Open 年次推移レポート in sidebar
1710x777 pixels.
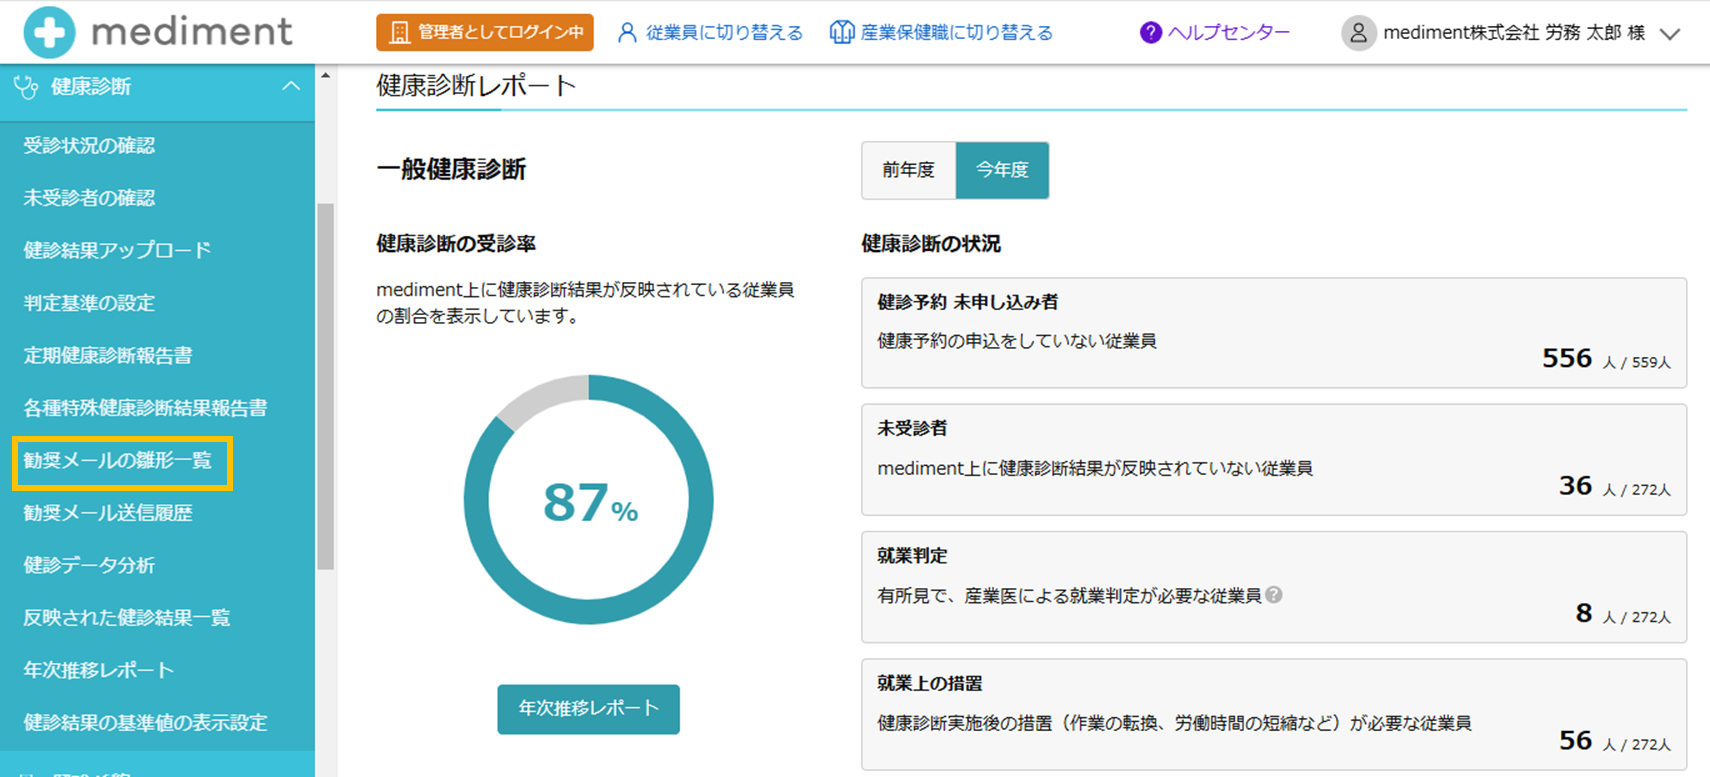99,670
